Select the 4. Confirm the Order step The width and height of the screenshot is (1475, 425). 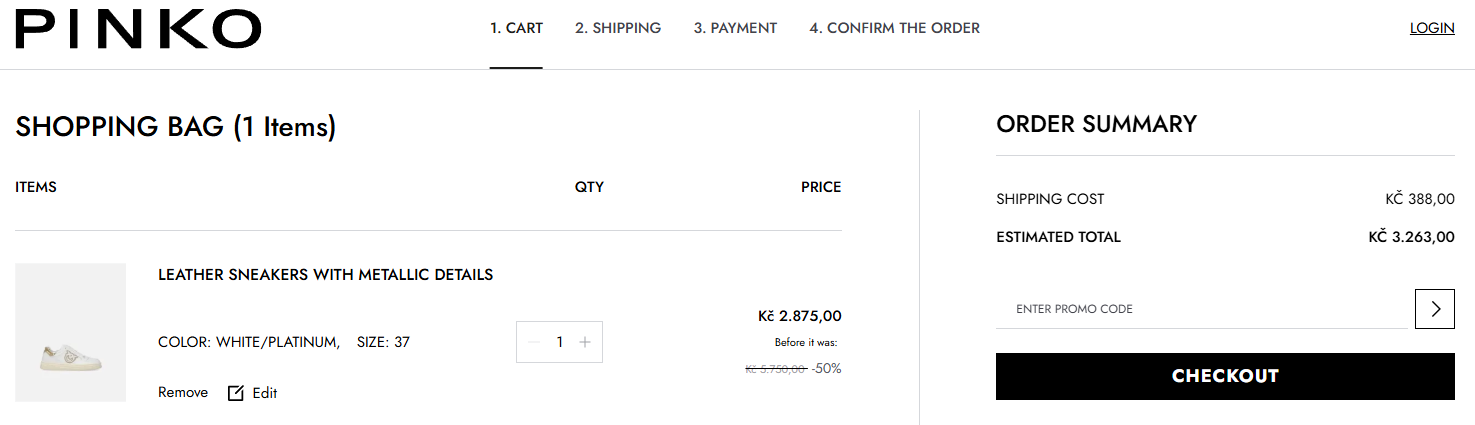point(894,28)
